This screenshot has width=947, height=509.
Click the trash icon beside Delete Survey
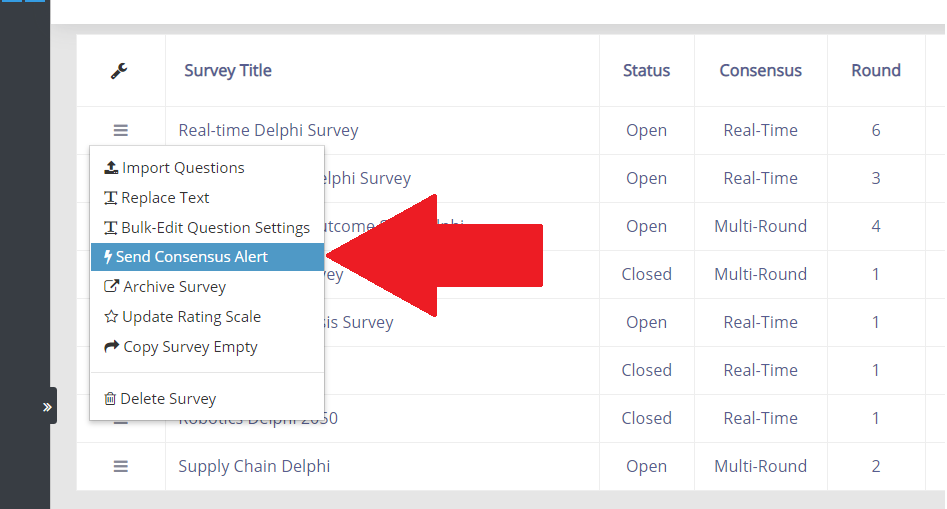pos(110,399)
